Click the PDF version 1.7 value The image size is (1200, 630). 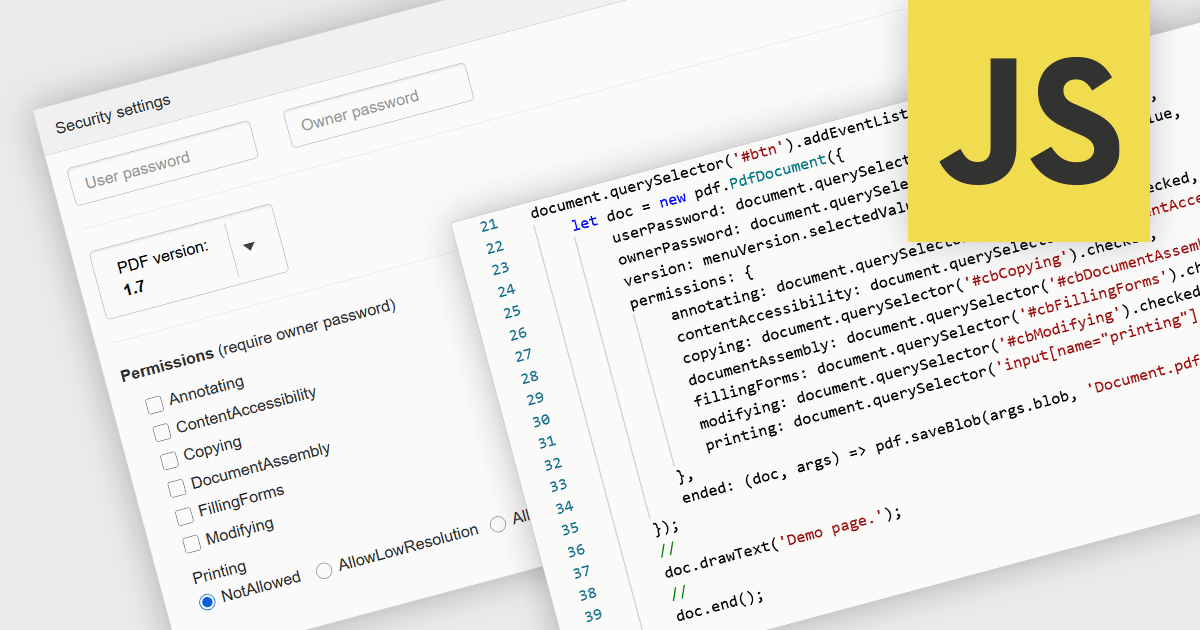pyautogui.click(x=135, y=289)
